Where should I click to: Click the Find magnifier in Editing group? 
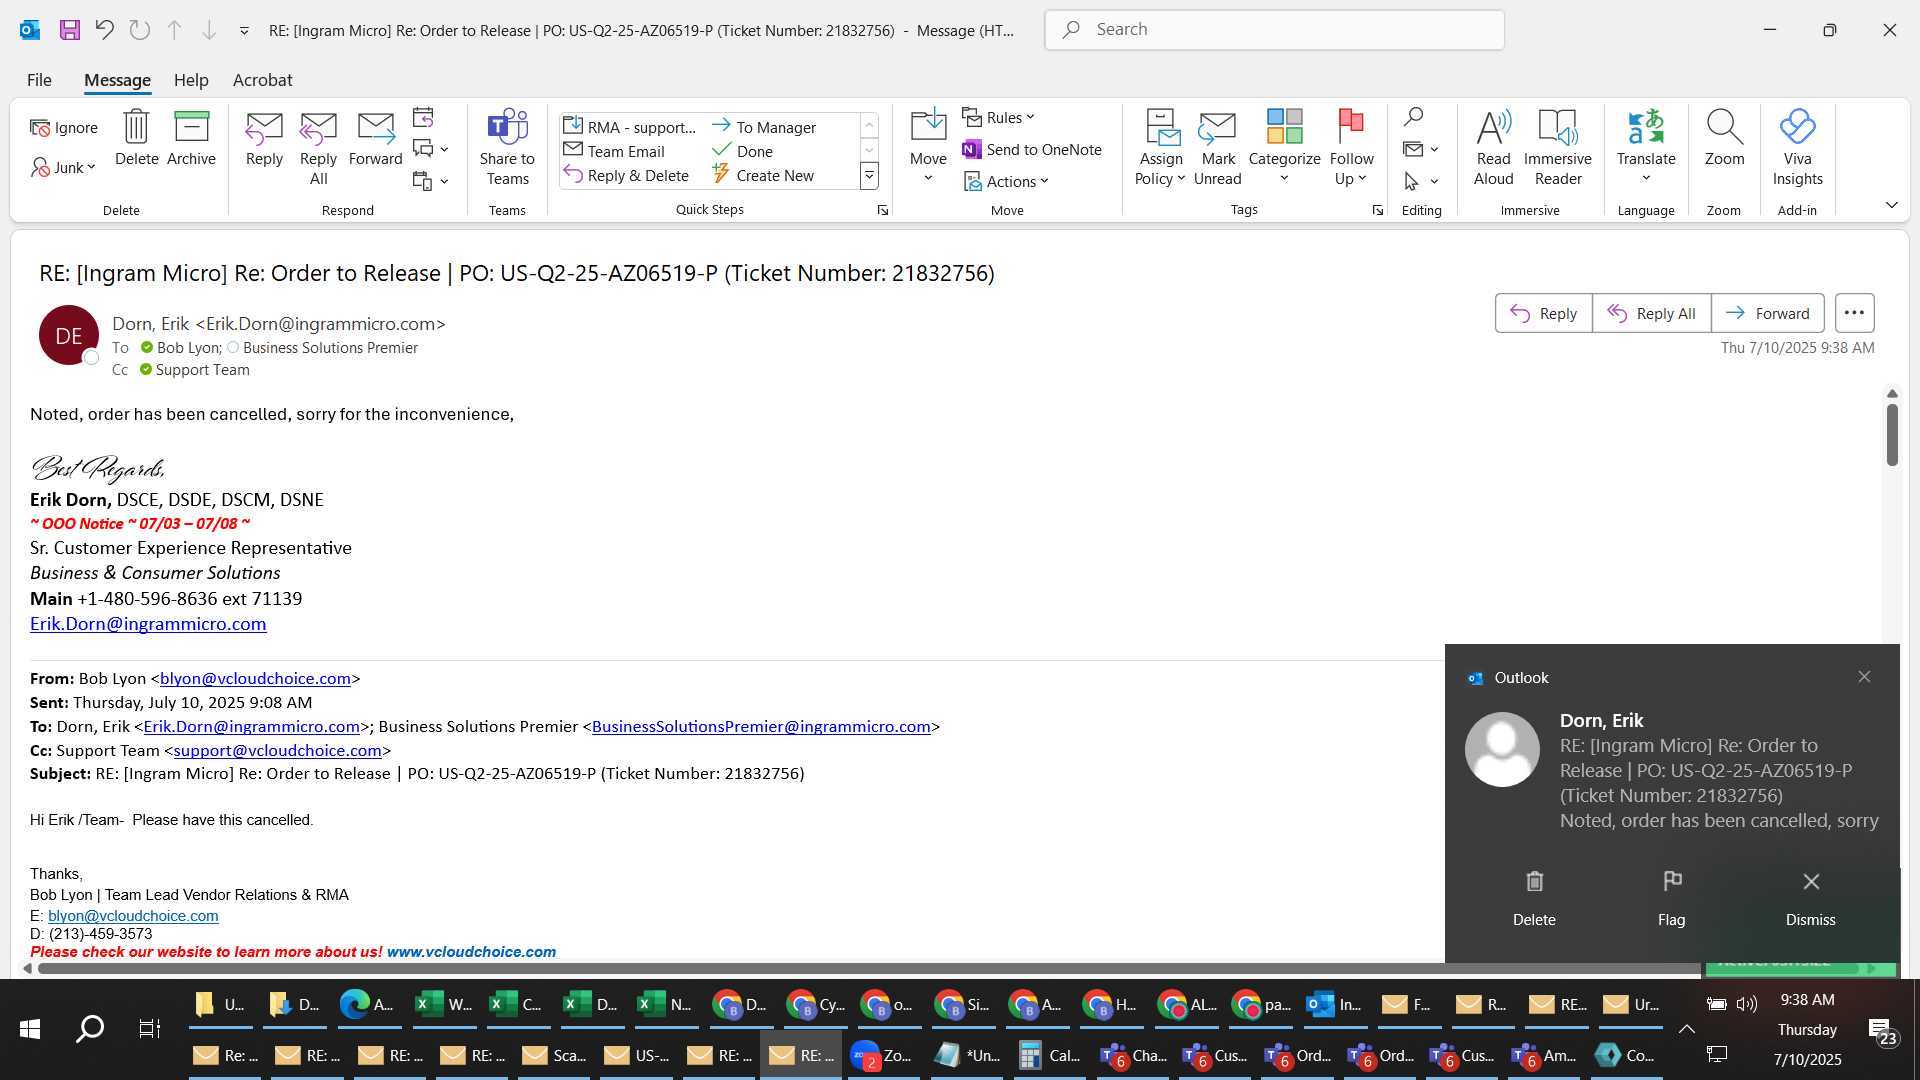(1412, 118)
